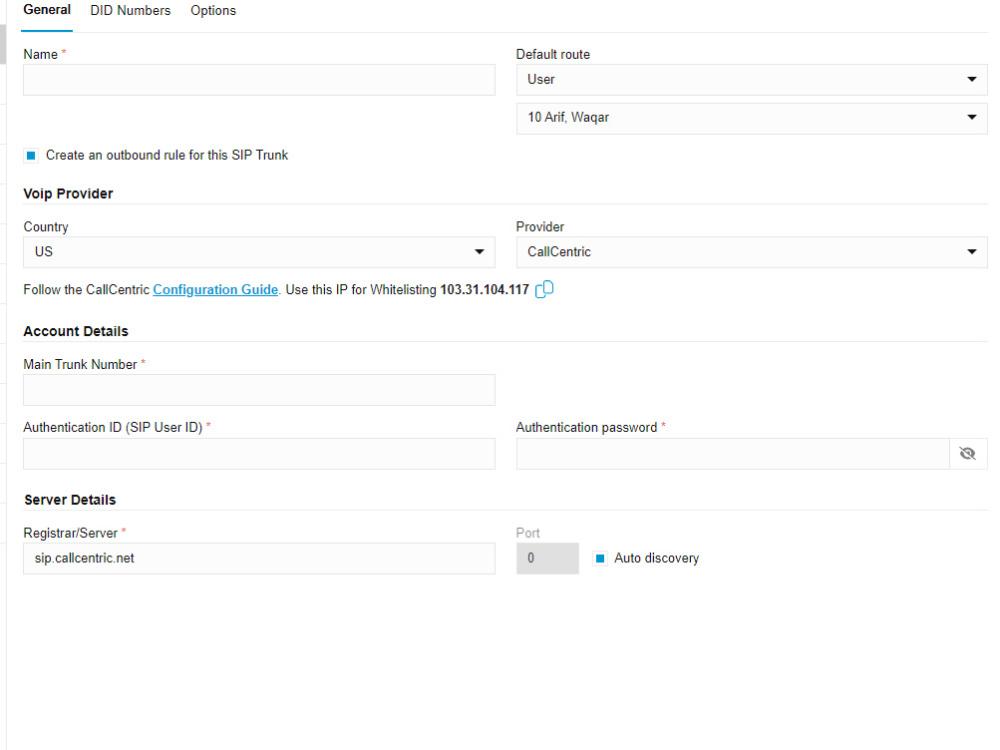
Task: Click the IP text 103.31.104.117
Action: (485, 290)
